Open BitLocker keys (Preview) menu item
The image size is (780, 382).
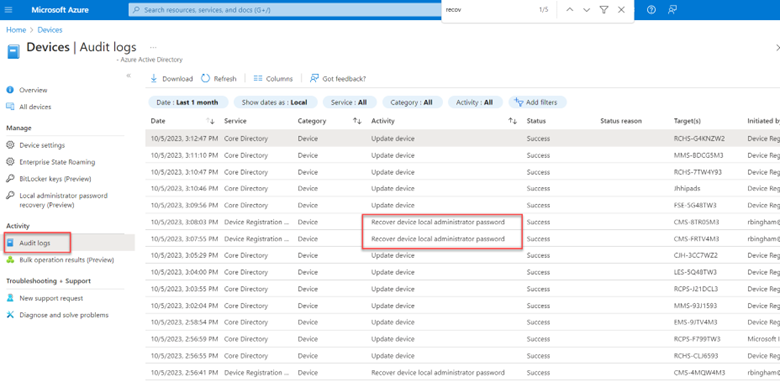tap(55, 179)
